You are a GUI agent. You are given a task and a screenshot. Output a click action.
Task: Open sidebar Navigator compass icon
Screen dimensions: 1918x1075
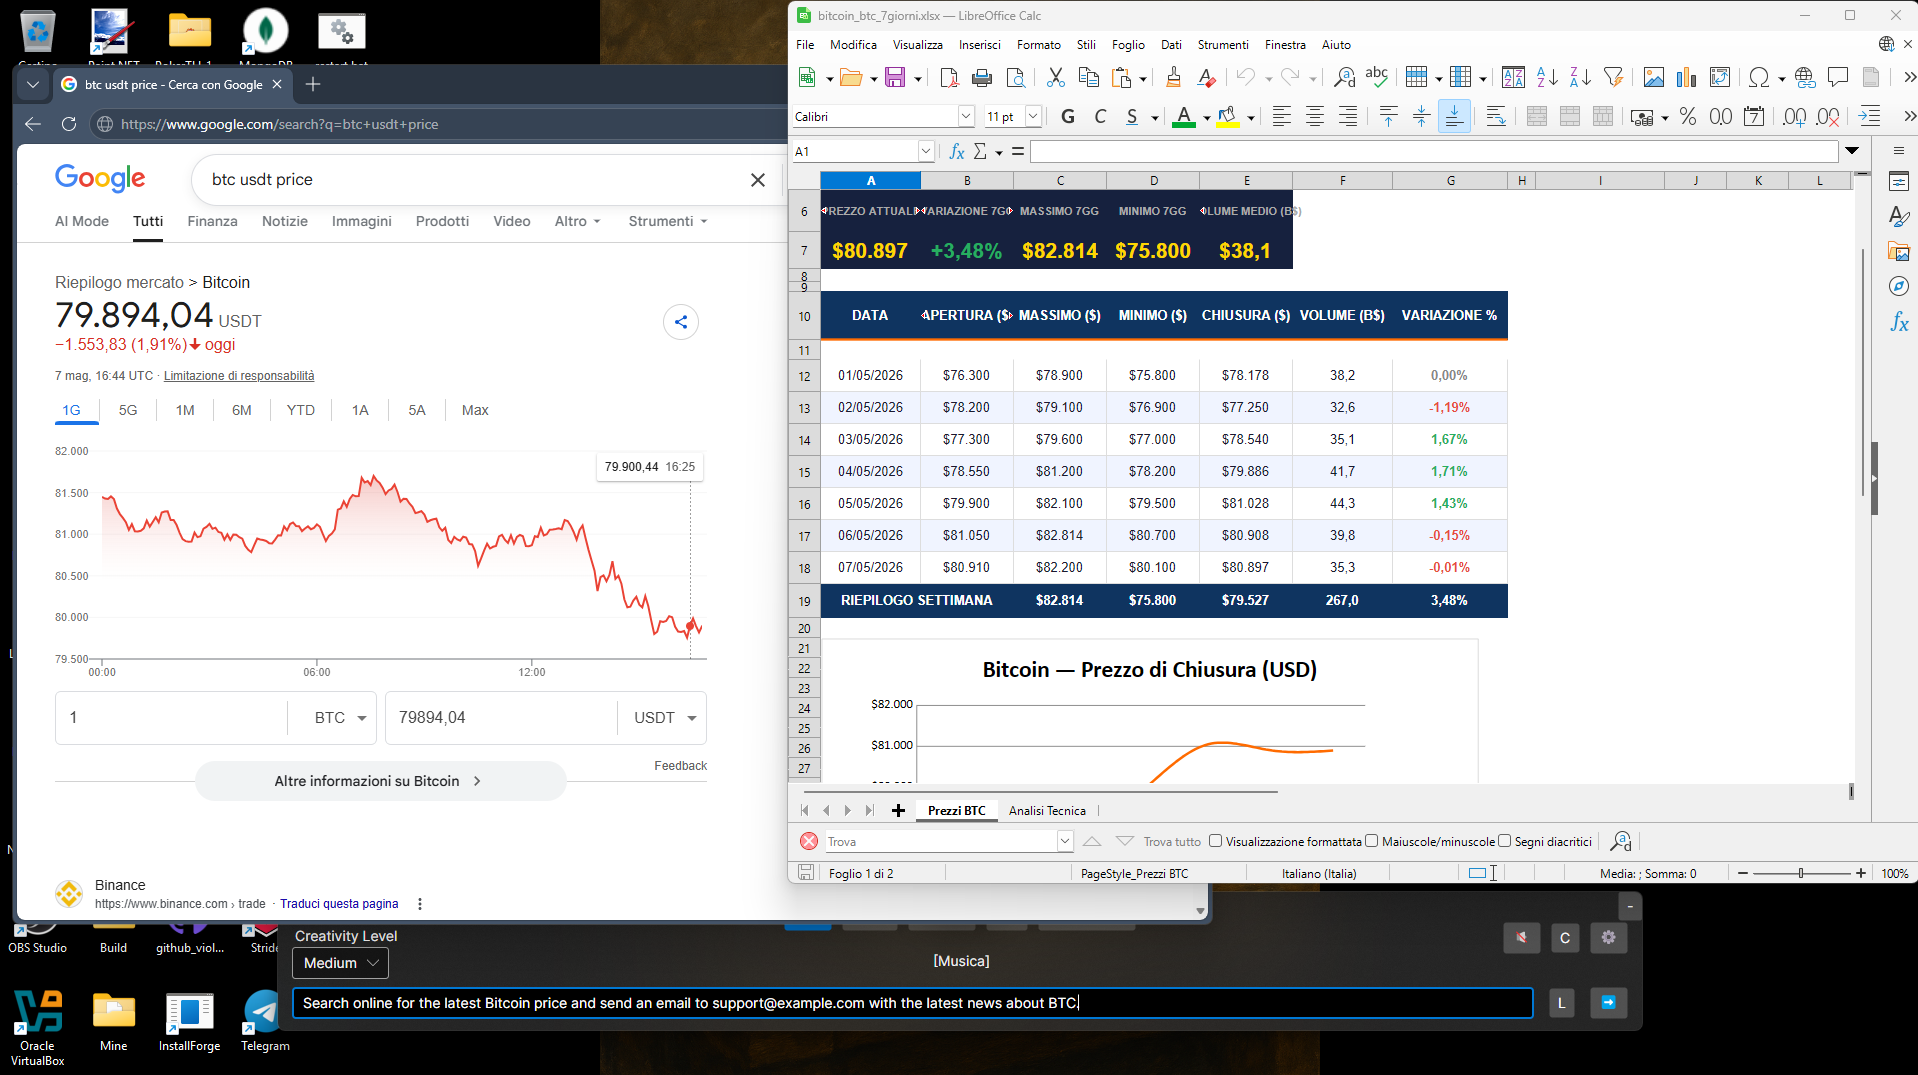tap(1899, 287)
